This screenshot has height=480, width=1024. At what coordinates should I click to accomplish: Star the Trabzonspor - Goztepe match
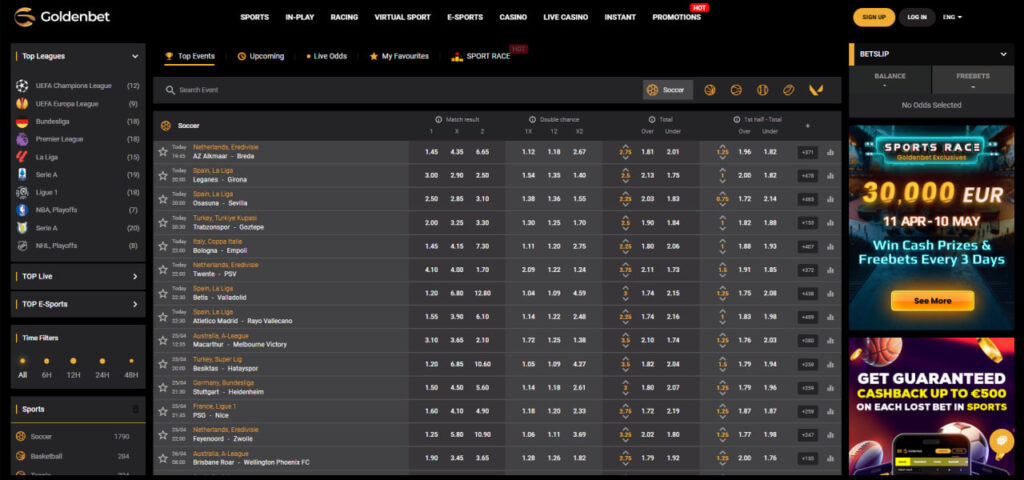point(163,223)
